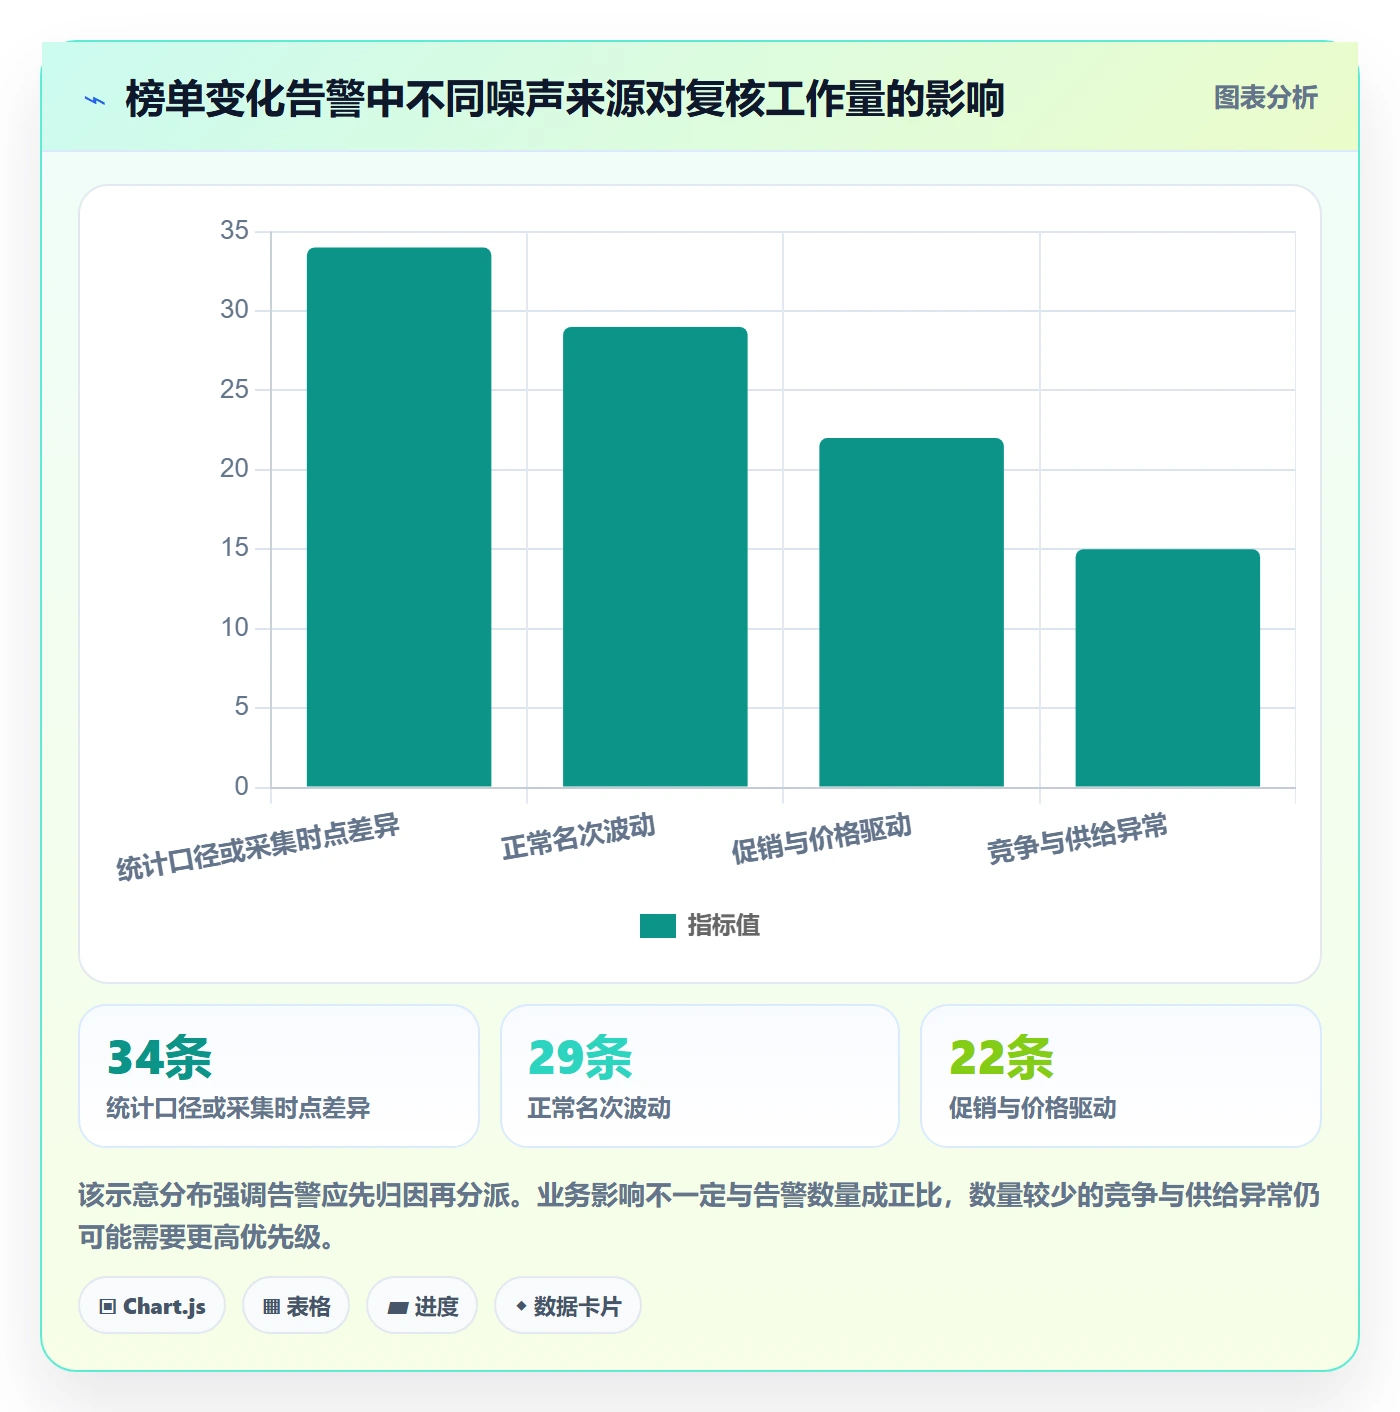Click the Chart.js tag chip
The image size is (1400, 1412).
152,1306
